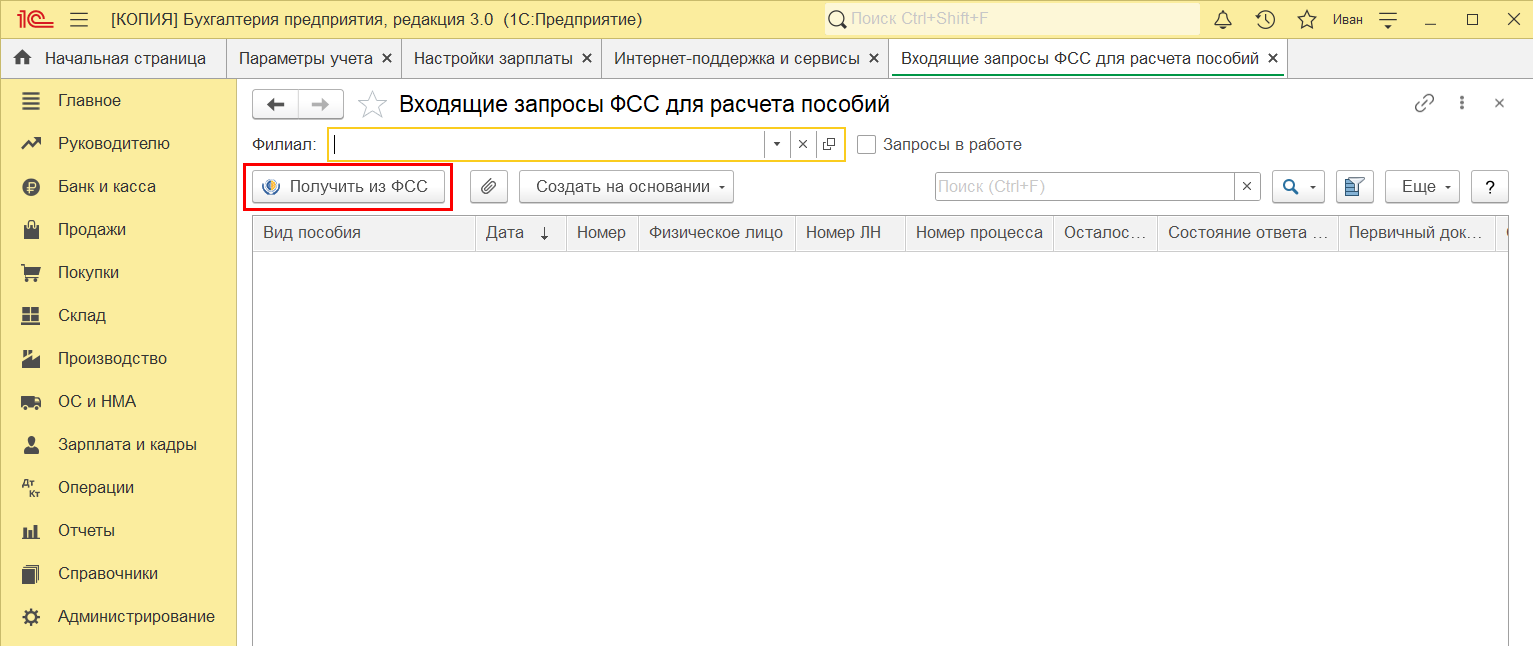Screen dimensions: 1533x646
Task: Click the notifications bell icon
Action: click(x=1223, y=20)
